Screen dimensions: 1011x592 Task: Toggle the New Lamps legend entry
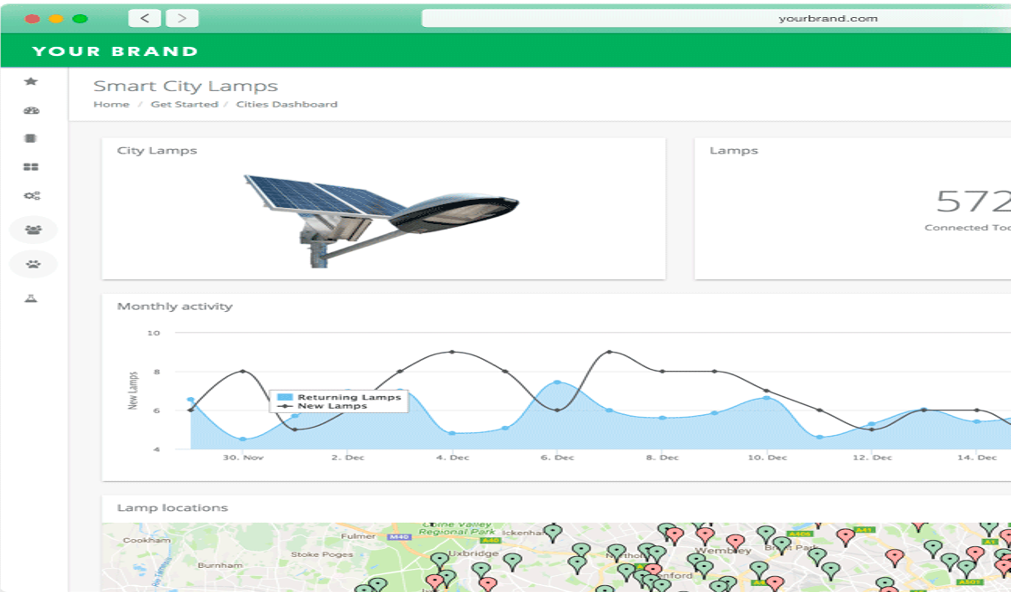pos(322,406)
